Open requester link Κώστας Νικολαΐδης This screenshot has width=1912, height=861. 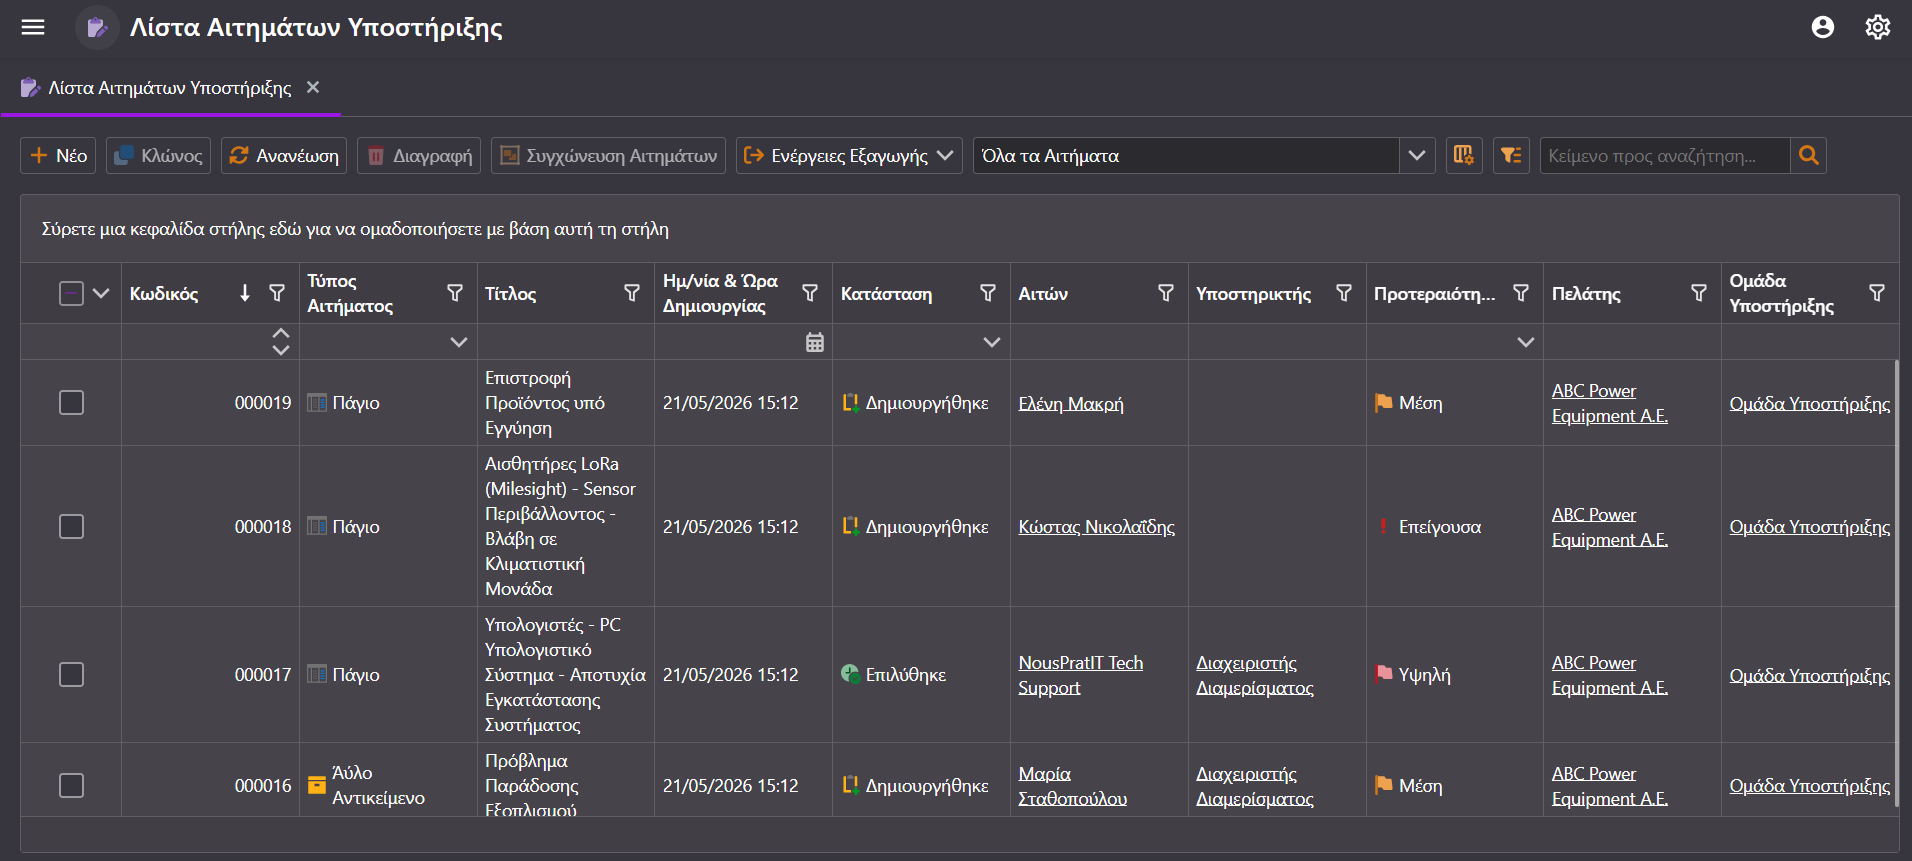[x=1096, y=527]
